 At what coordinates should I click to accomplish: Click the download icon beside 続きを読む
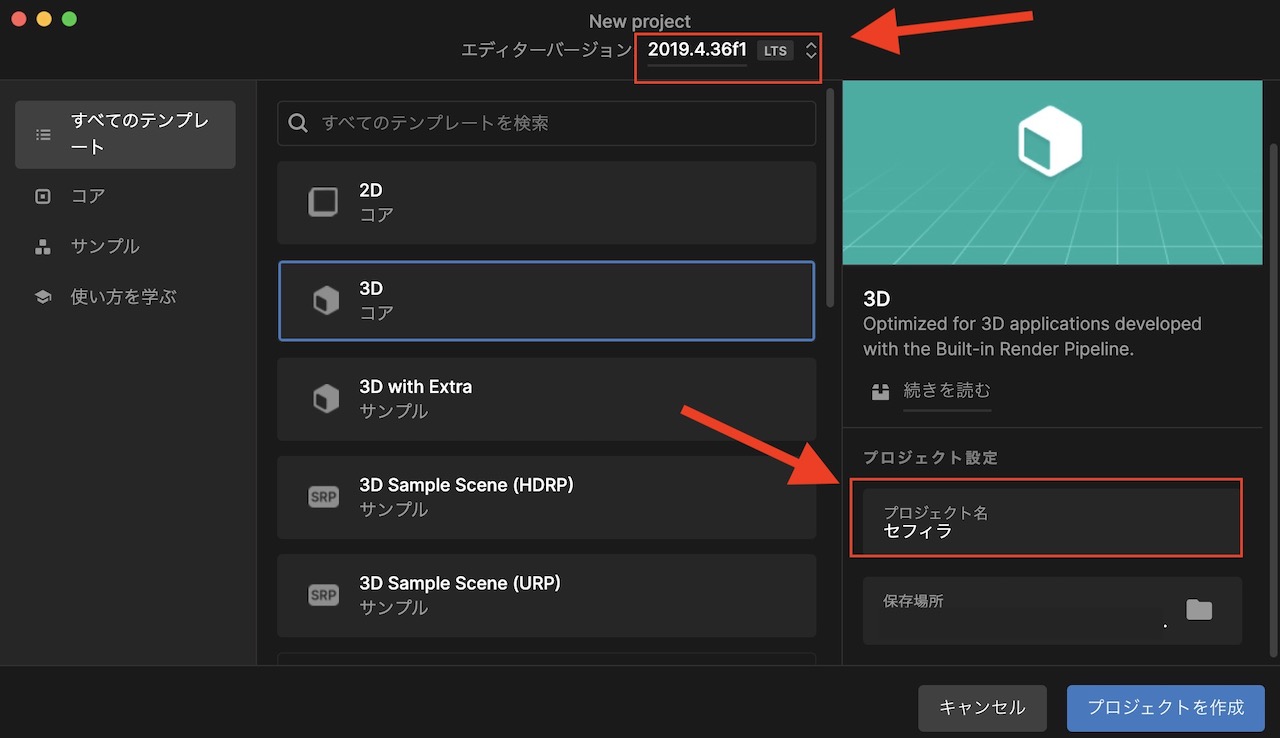[x=880, y=391]
